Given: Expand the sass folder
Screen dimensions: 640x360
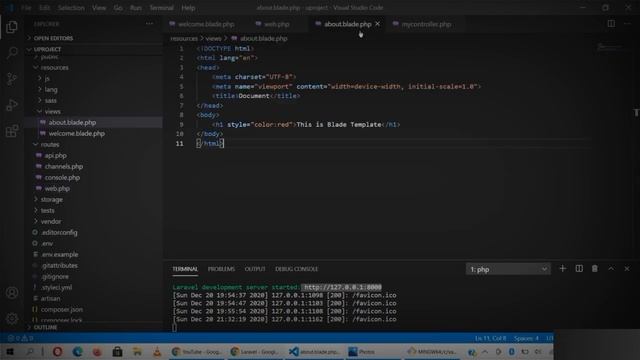Looking at the screenshot, I should 51,100.
